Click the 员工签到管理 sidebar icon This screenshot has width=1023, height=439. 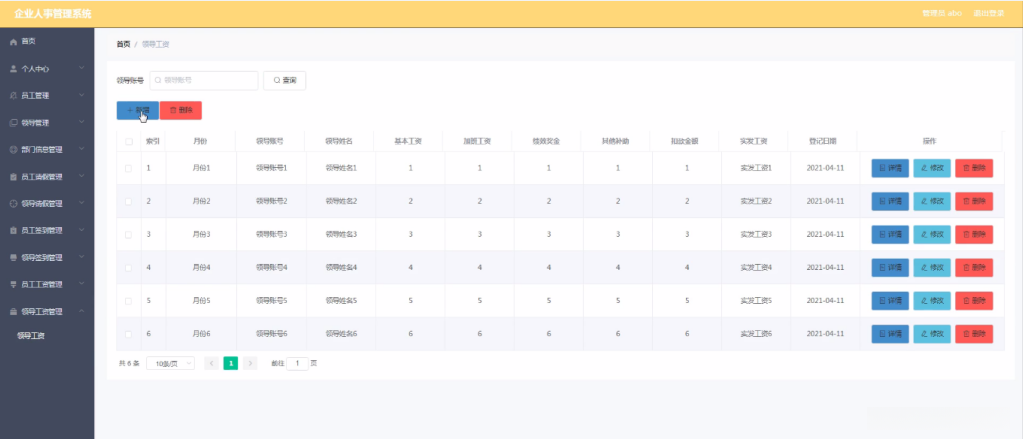(x=13, y=230)
